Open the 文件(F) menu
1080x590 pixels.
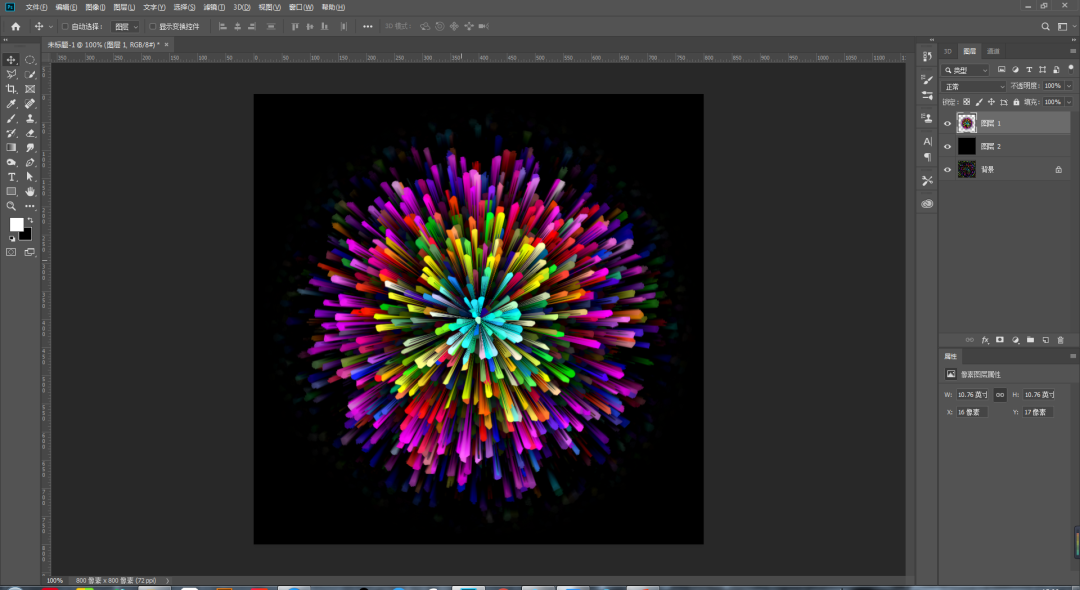pos(37,7)
